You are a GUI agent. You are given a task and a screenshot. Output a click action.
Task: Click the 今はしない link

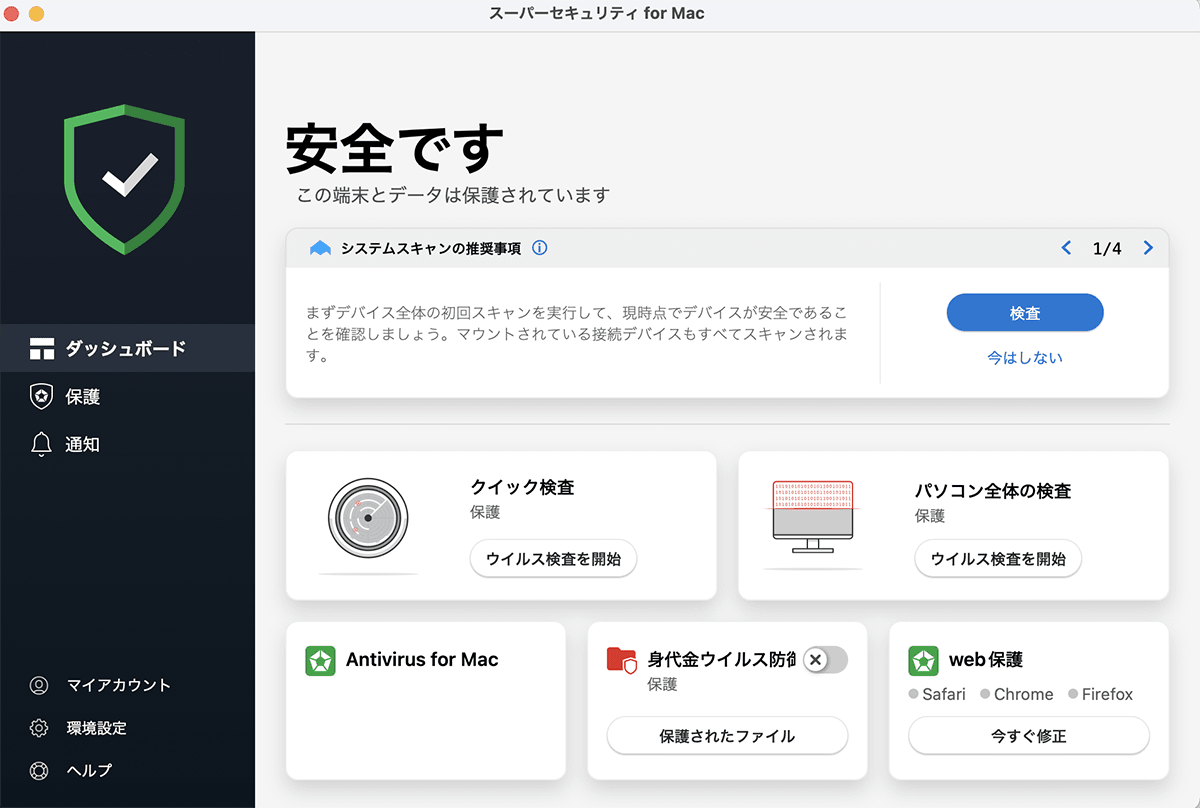pyautogui.click(x=1025, y=354)
